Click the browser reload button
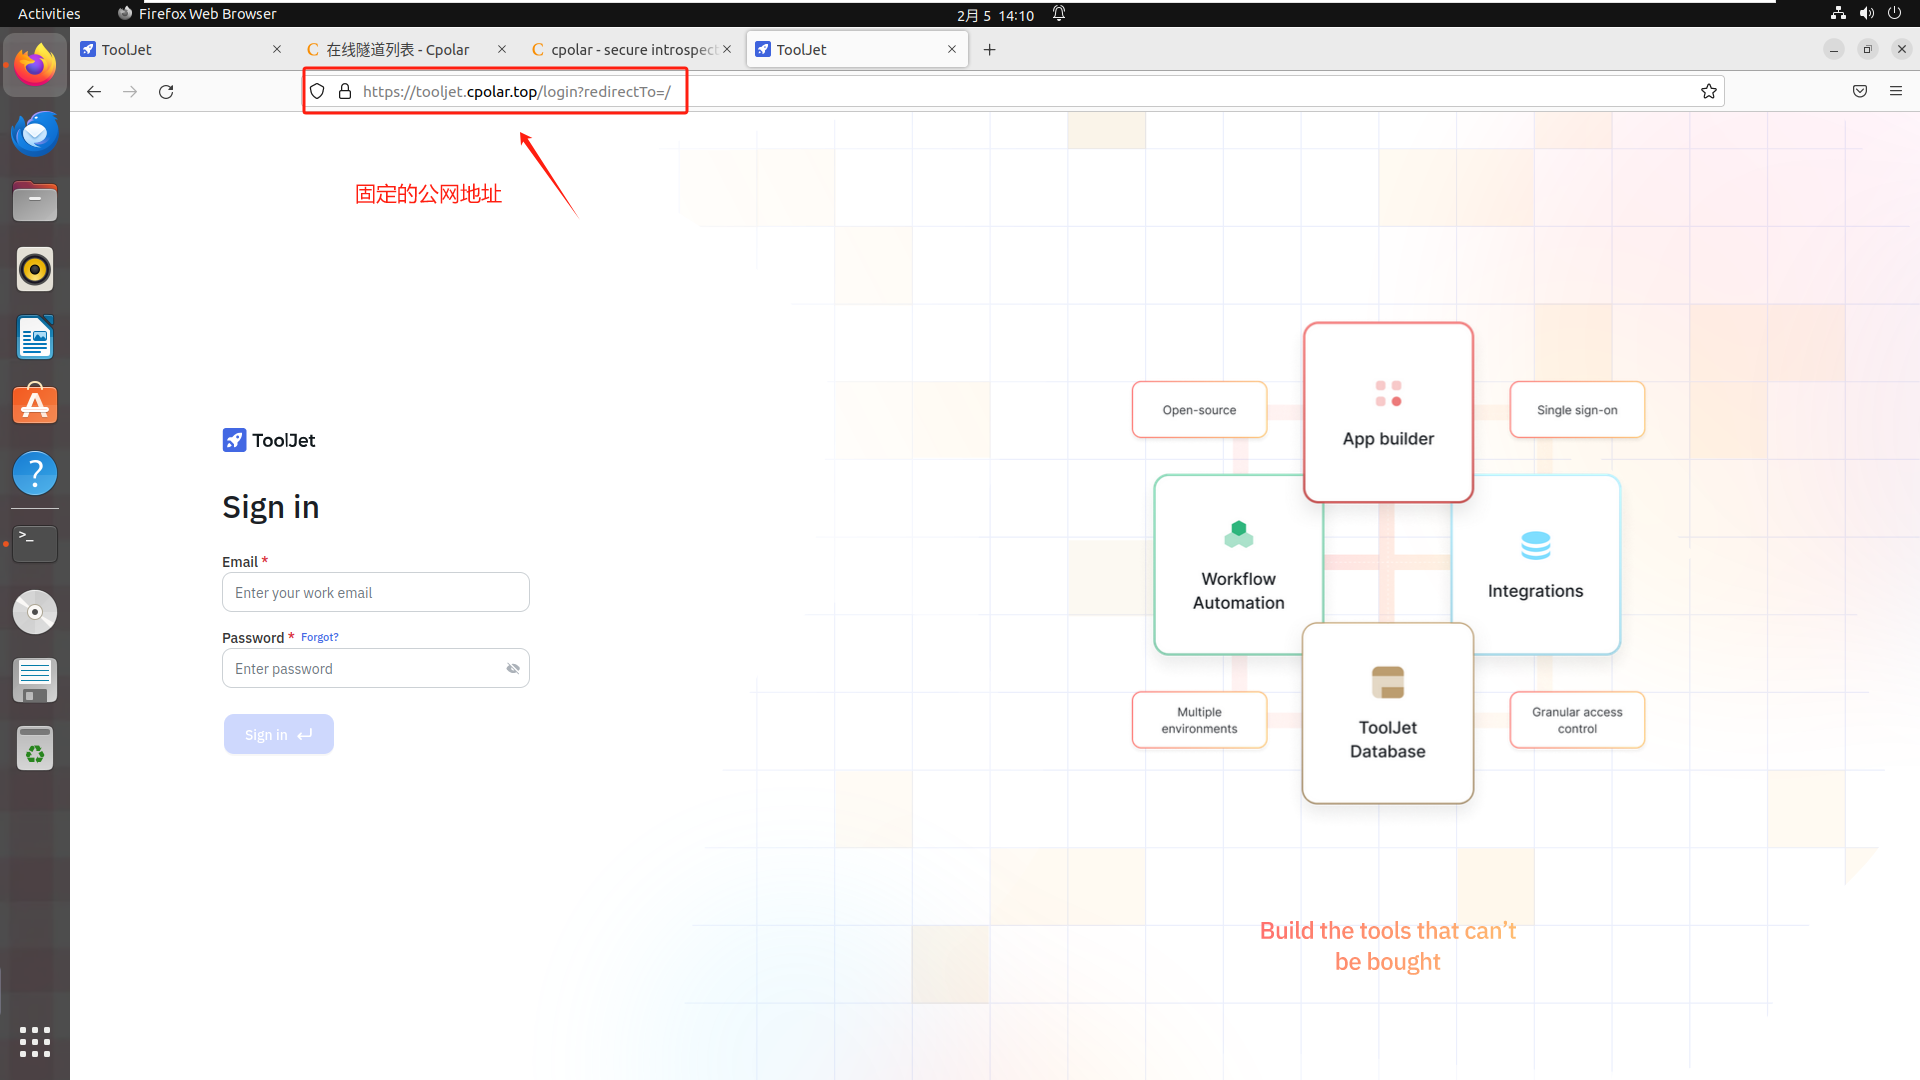The width and height of the screenshot is (1920, 1080). click(x=166, y=91)
